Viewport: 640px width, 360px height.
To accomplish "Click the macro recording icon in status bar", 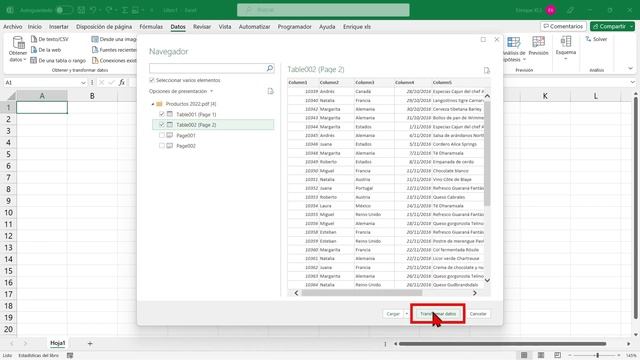I will (70, 356).
